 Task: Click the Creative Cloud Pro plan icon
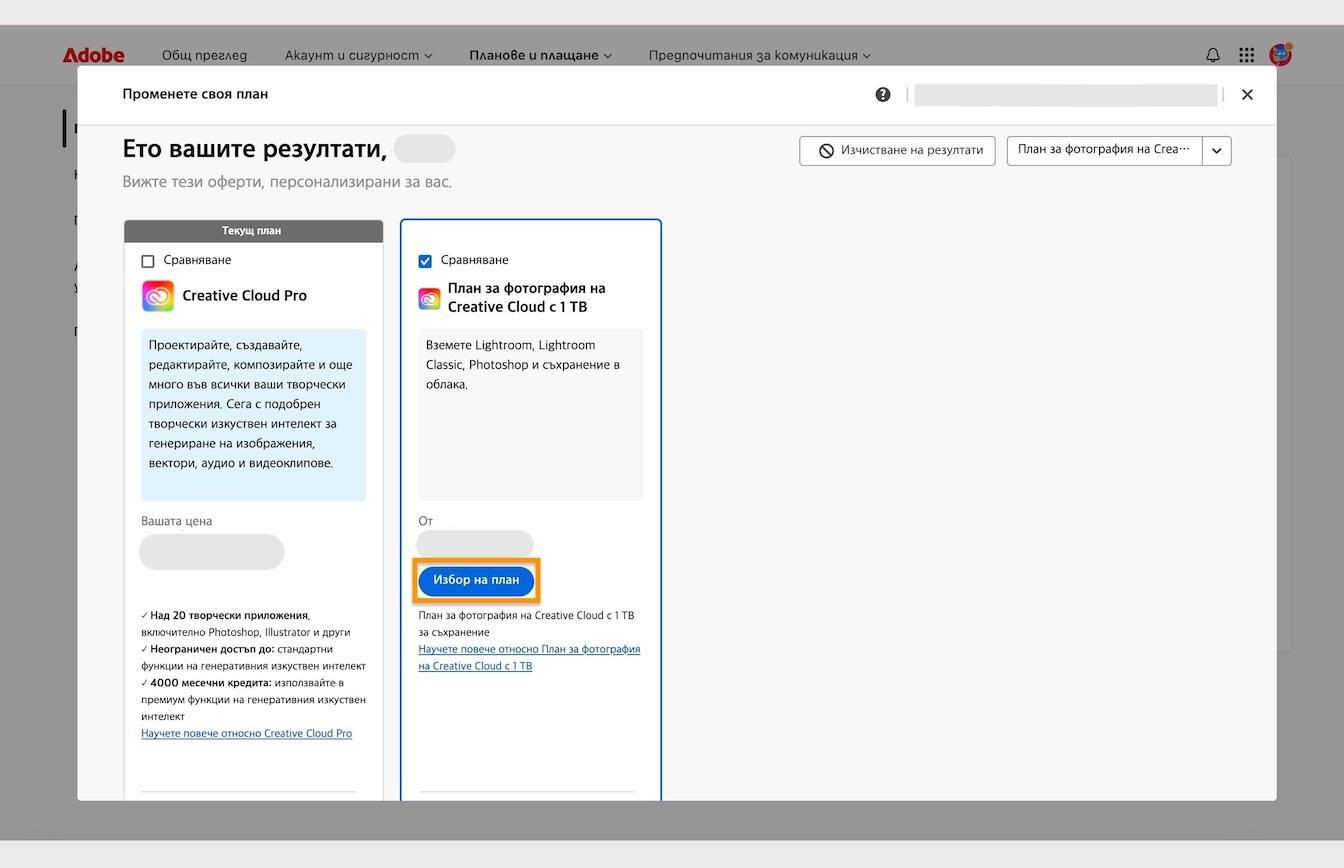158,296
